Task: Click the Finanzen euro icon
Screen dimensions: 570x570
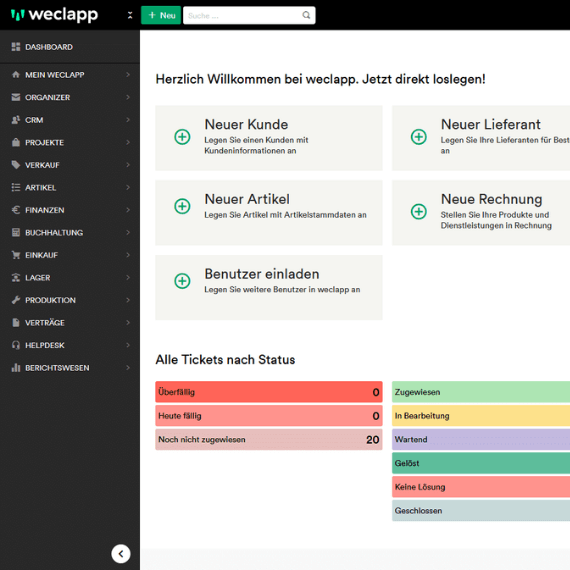Action: point(16,210)
